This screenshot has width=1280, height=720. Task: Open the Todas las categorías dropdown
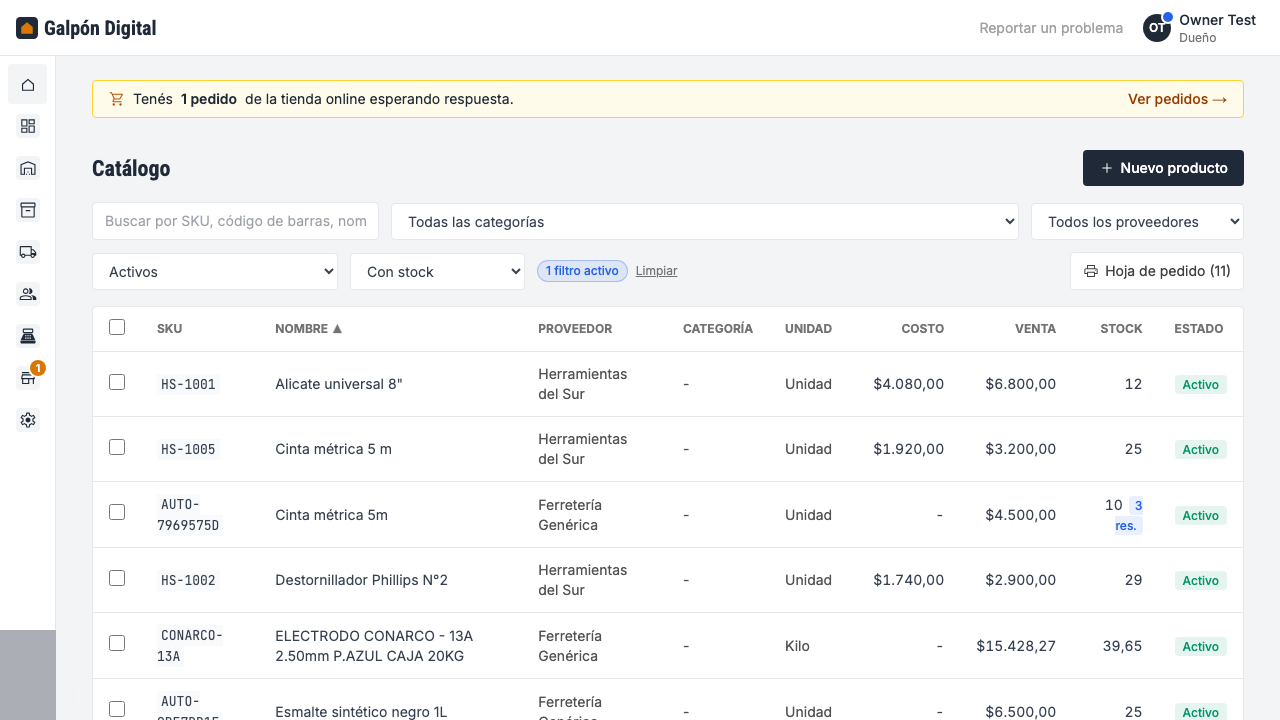coord(705,222)
